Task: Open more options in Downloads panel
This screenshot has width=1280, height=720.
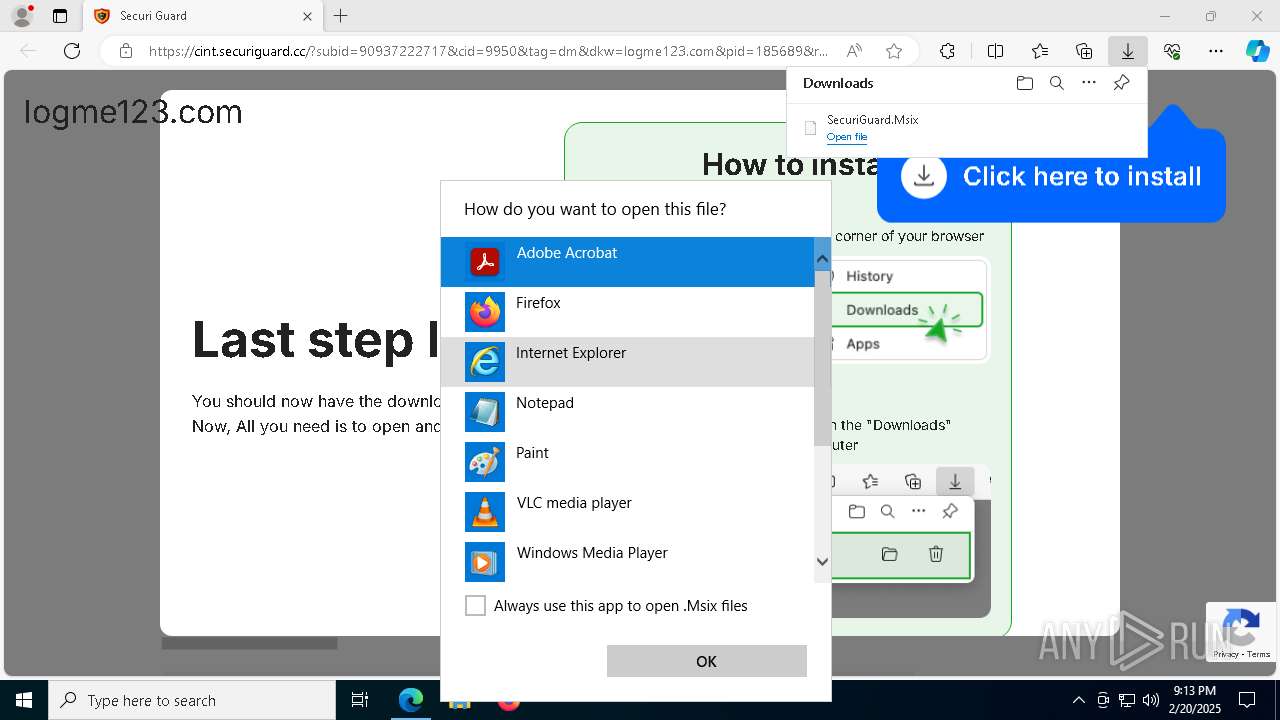Action: [x=1089, y=83]
